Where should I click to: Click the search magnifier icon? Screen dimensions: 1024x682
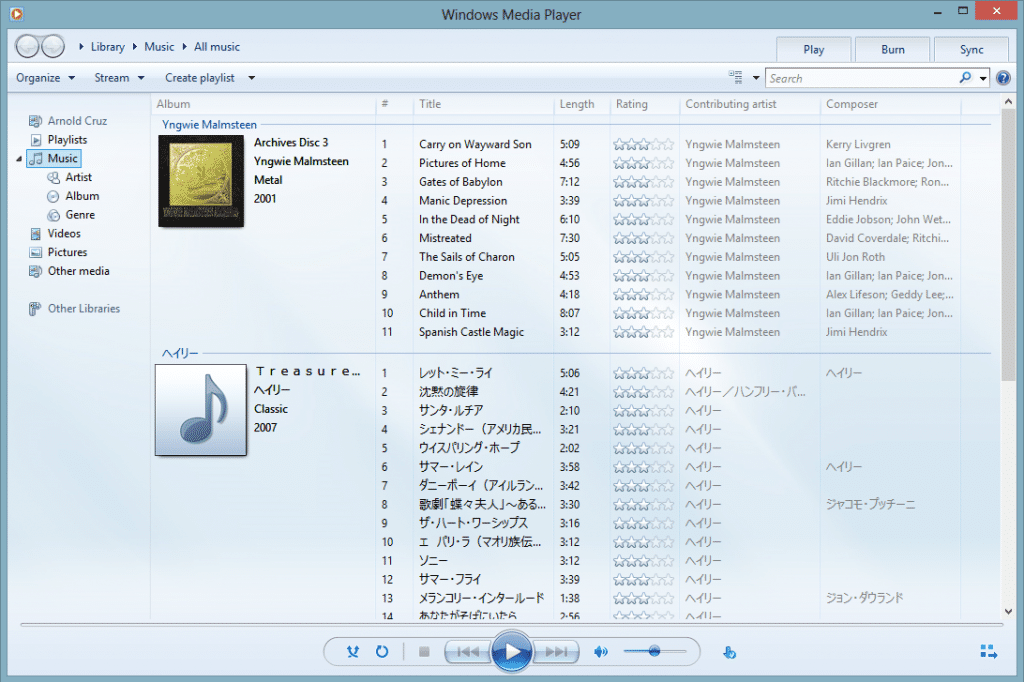coord(965,78)
